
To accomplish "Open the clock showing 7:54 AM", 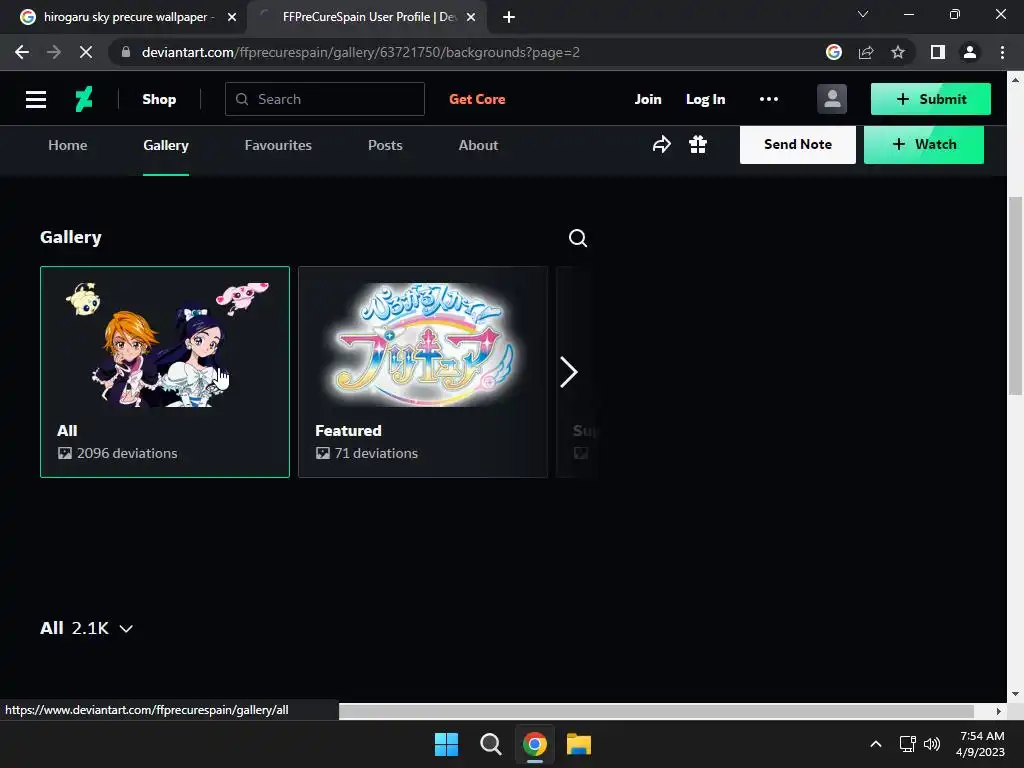I will point(980,744).
